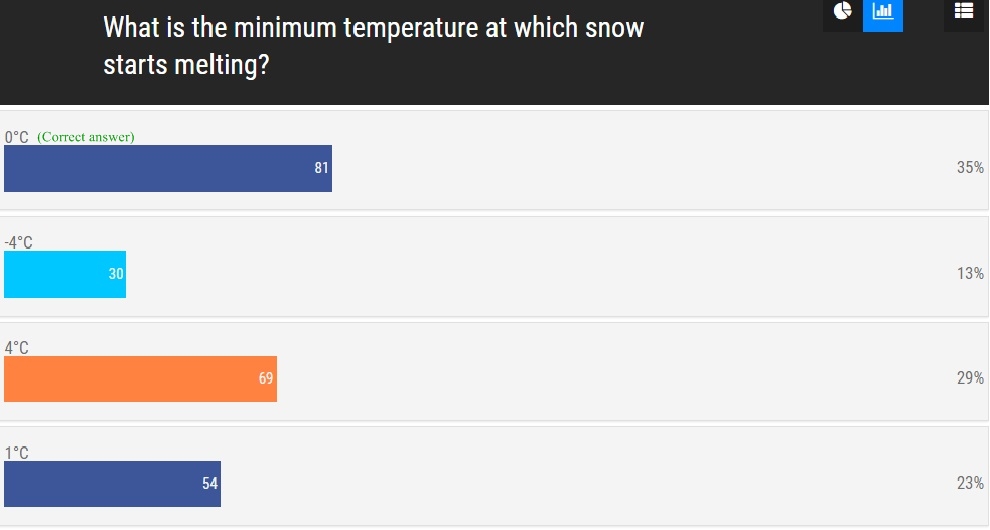Viewport: 990px width, 530px height.
Task: Click the 13% percentage value
Action: point(970,274)
